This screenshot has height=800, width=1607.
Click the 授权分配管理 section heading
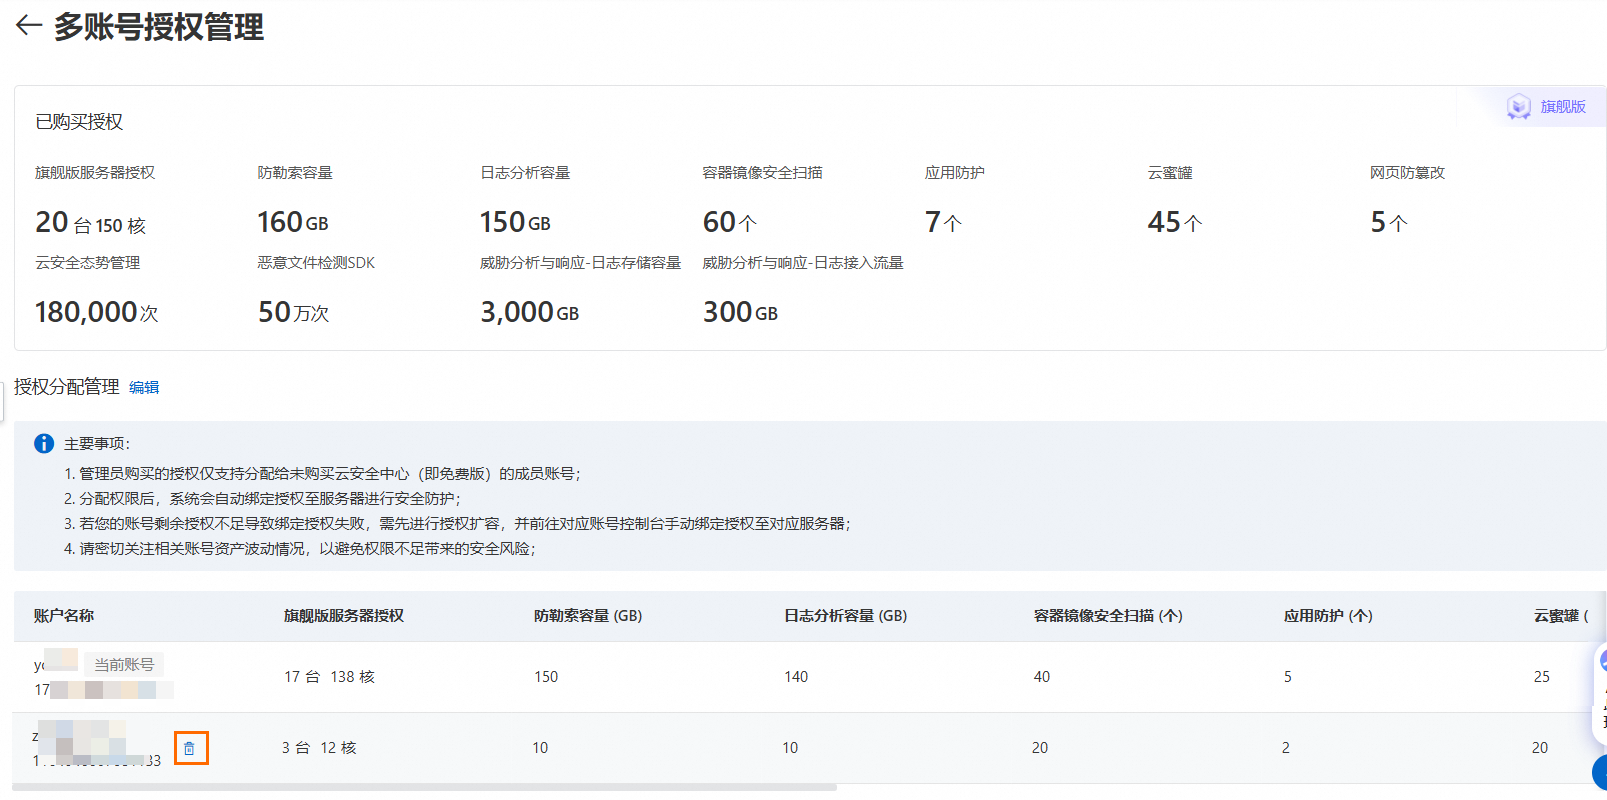[x=67, y=387]
